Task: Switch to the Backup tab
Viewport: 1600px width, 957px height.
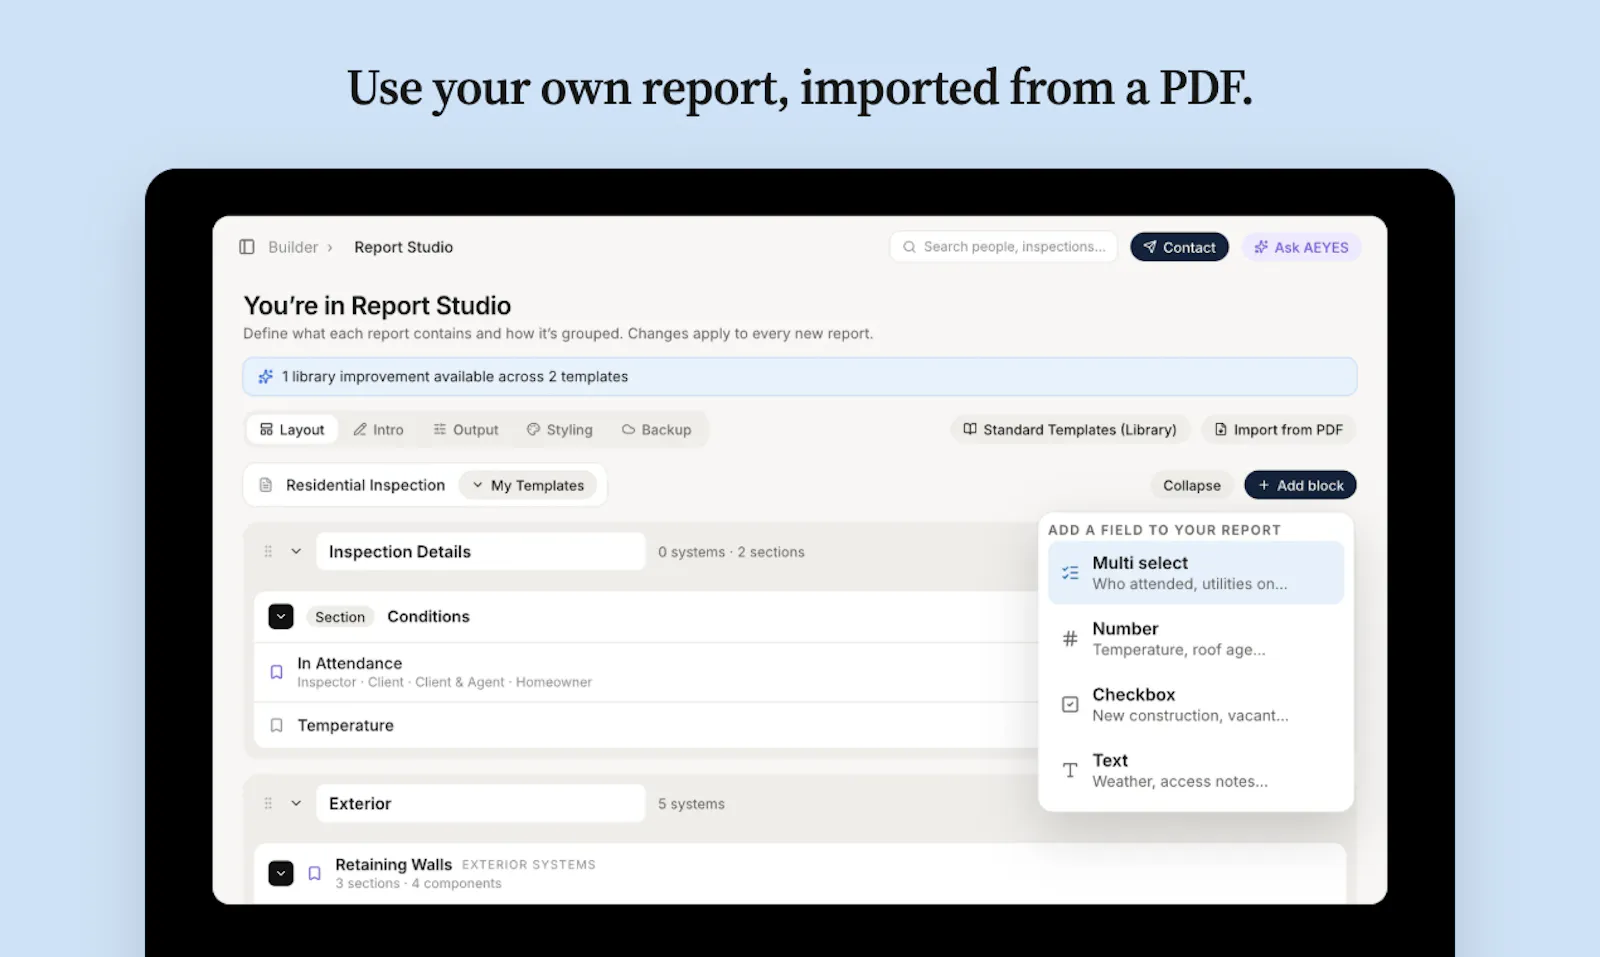Action: [656, 429]
